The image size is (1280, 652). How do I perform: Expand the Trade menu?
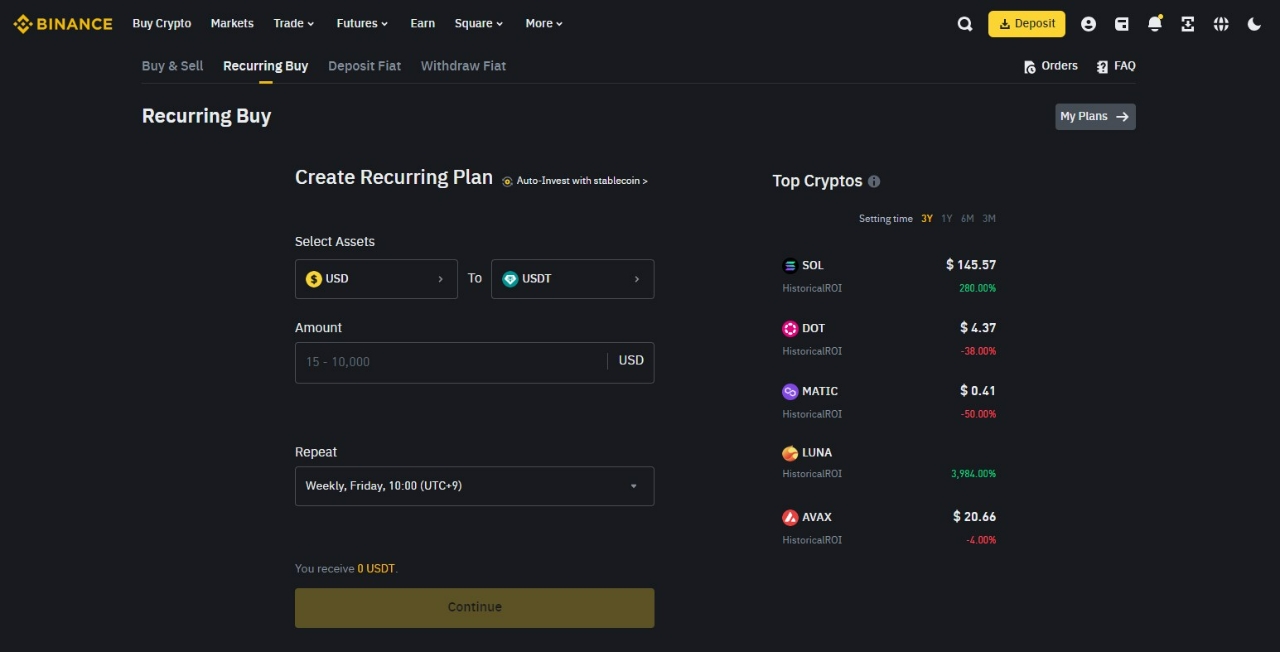(x=294, y=23)
